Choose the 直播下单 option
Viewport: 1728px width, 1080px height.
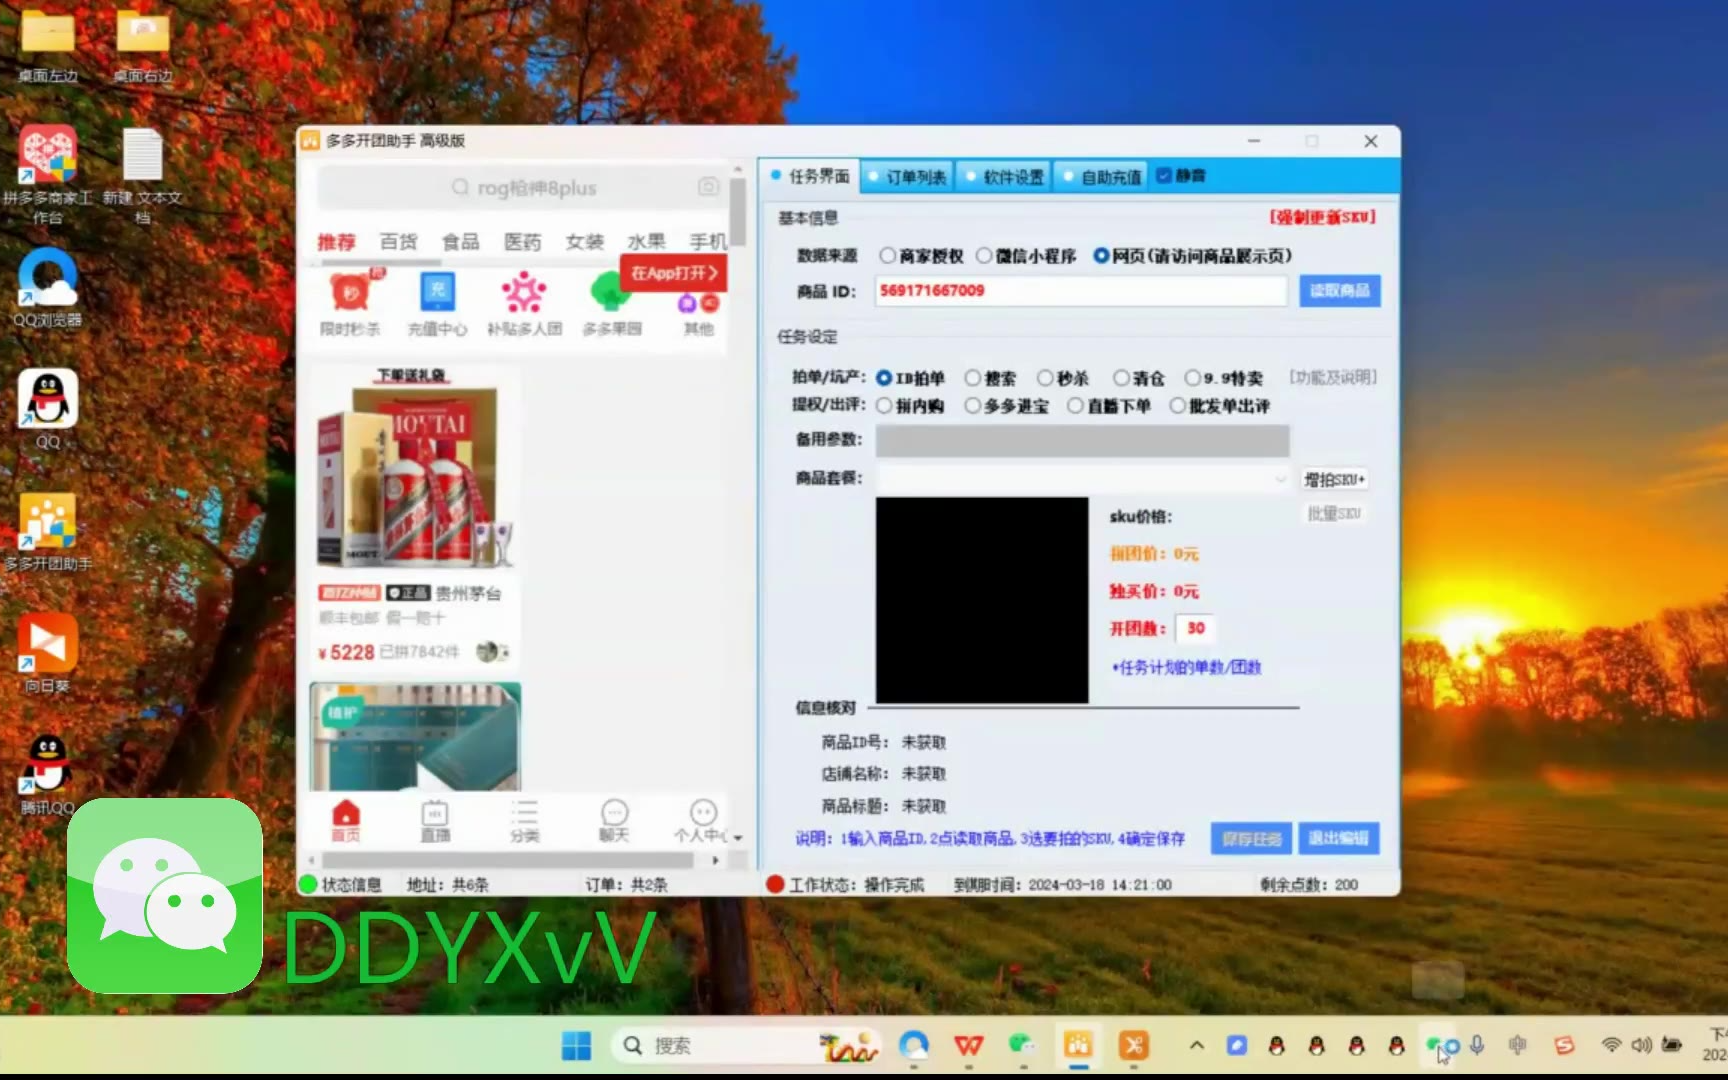(x=1075, y=406)
